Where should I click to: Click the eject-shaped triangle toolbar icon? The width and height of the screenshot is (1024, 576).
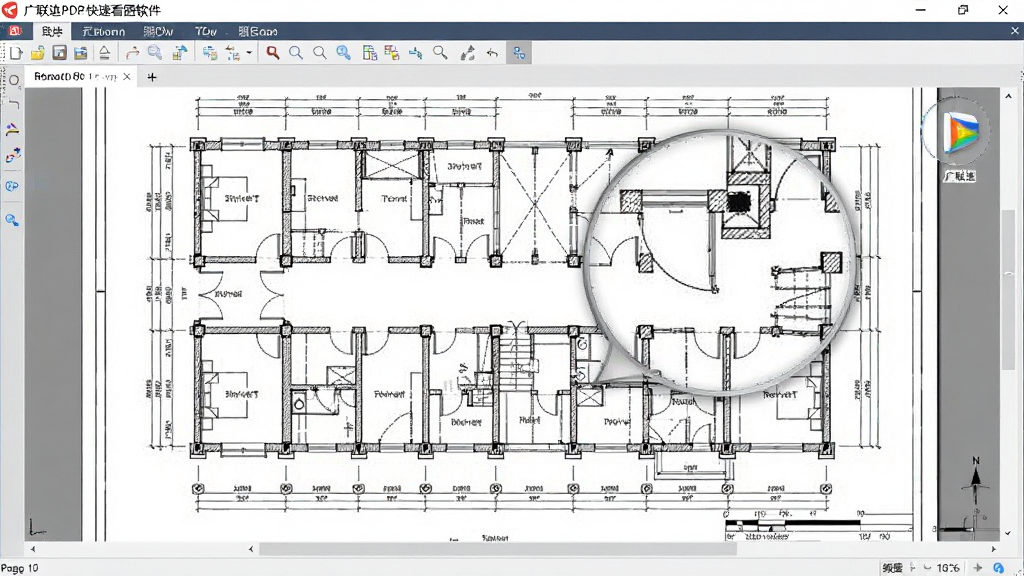(104, 53)
